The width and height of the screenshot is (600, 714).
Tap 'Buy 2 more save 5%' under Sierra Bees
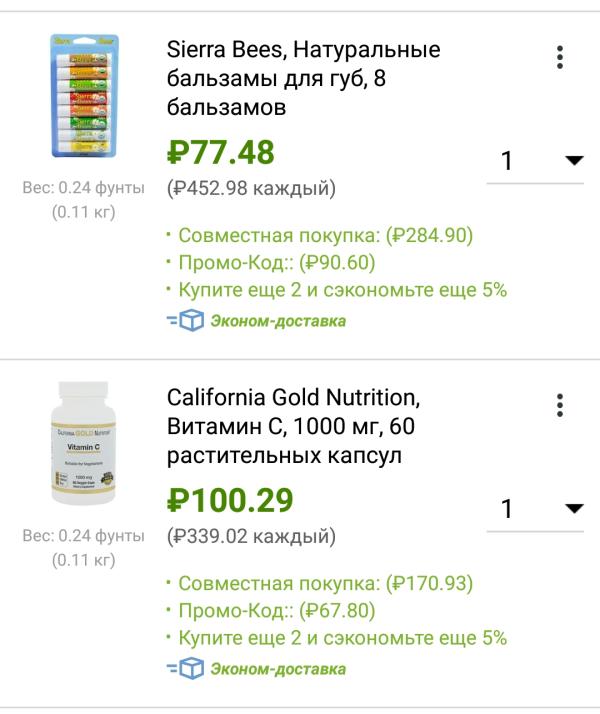click(x=342, y=290)
